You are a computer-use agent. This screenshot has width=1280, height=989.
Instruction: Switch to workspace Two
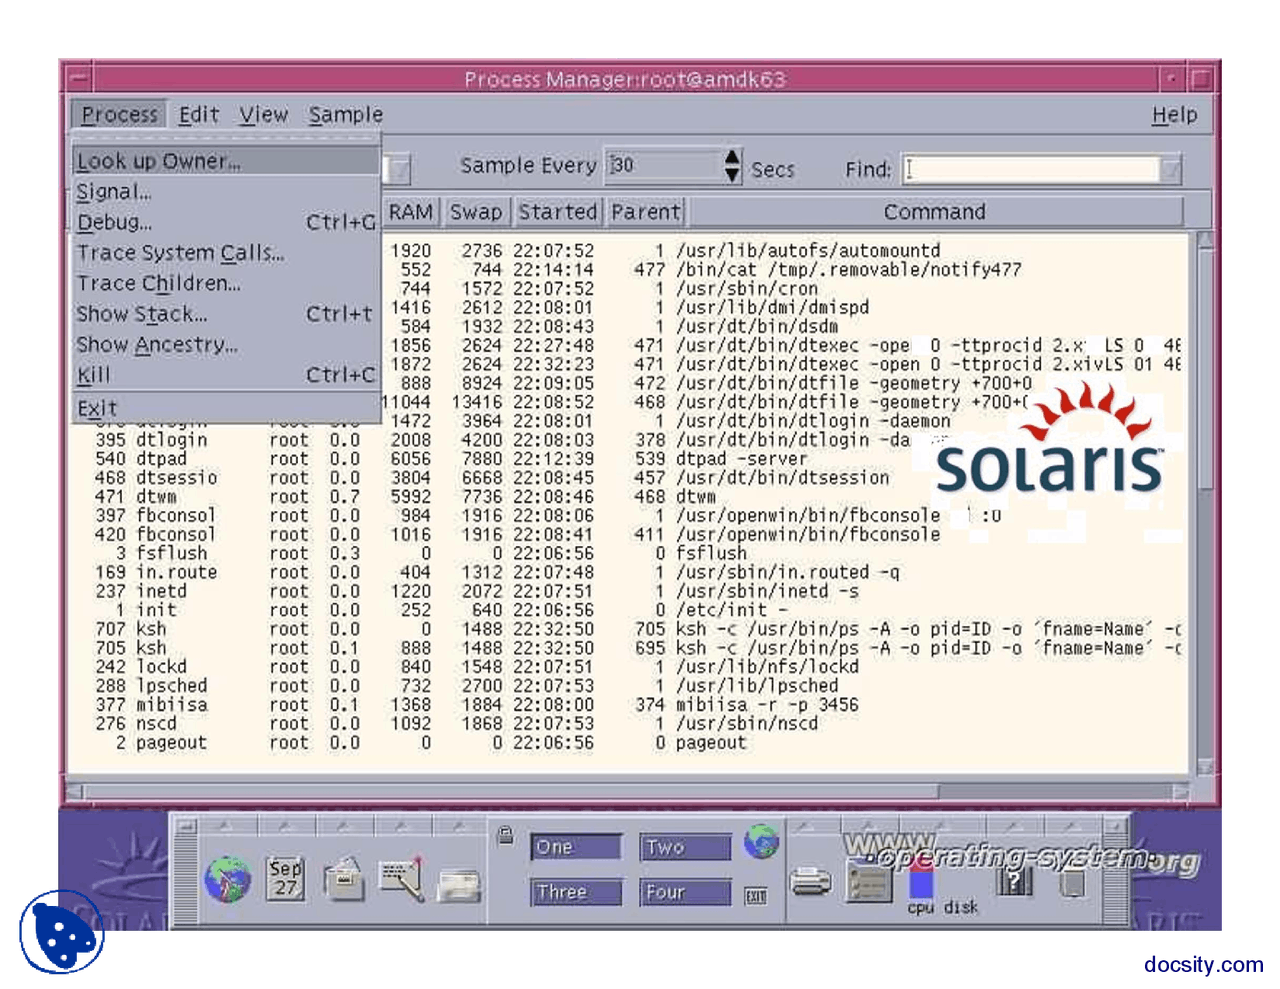(x=685, y=848)
